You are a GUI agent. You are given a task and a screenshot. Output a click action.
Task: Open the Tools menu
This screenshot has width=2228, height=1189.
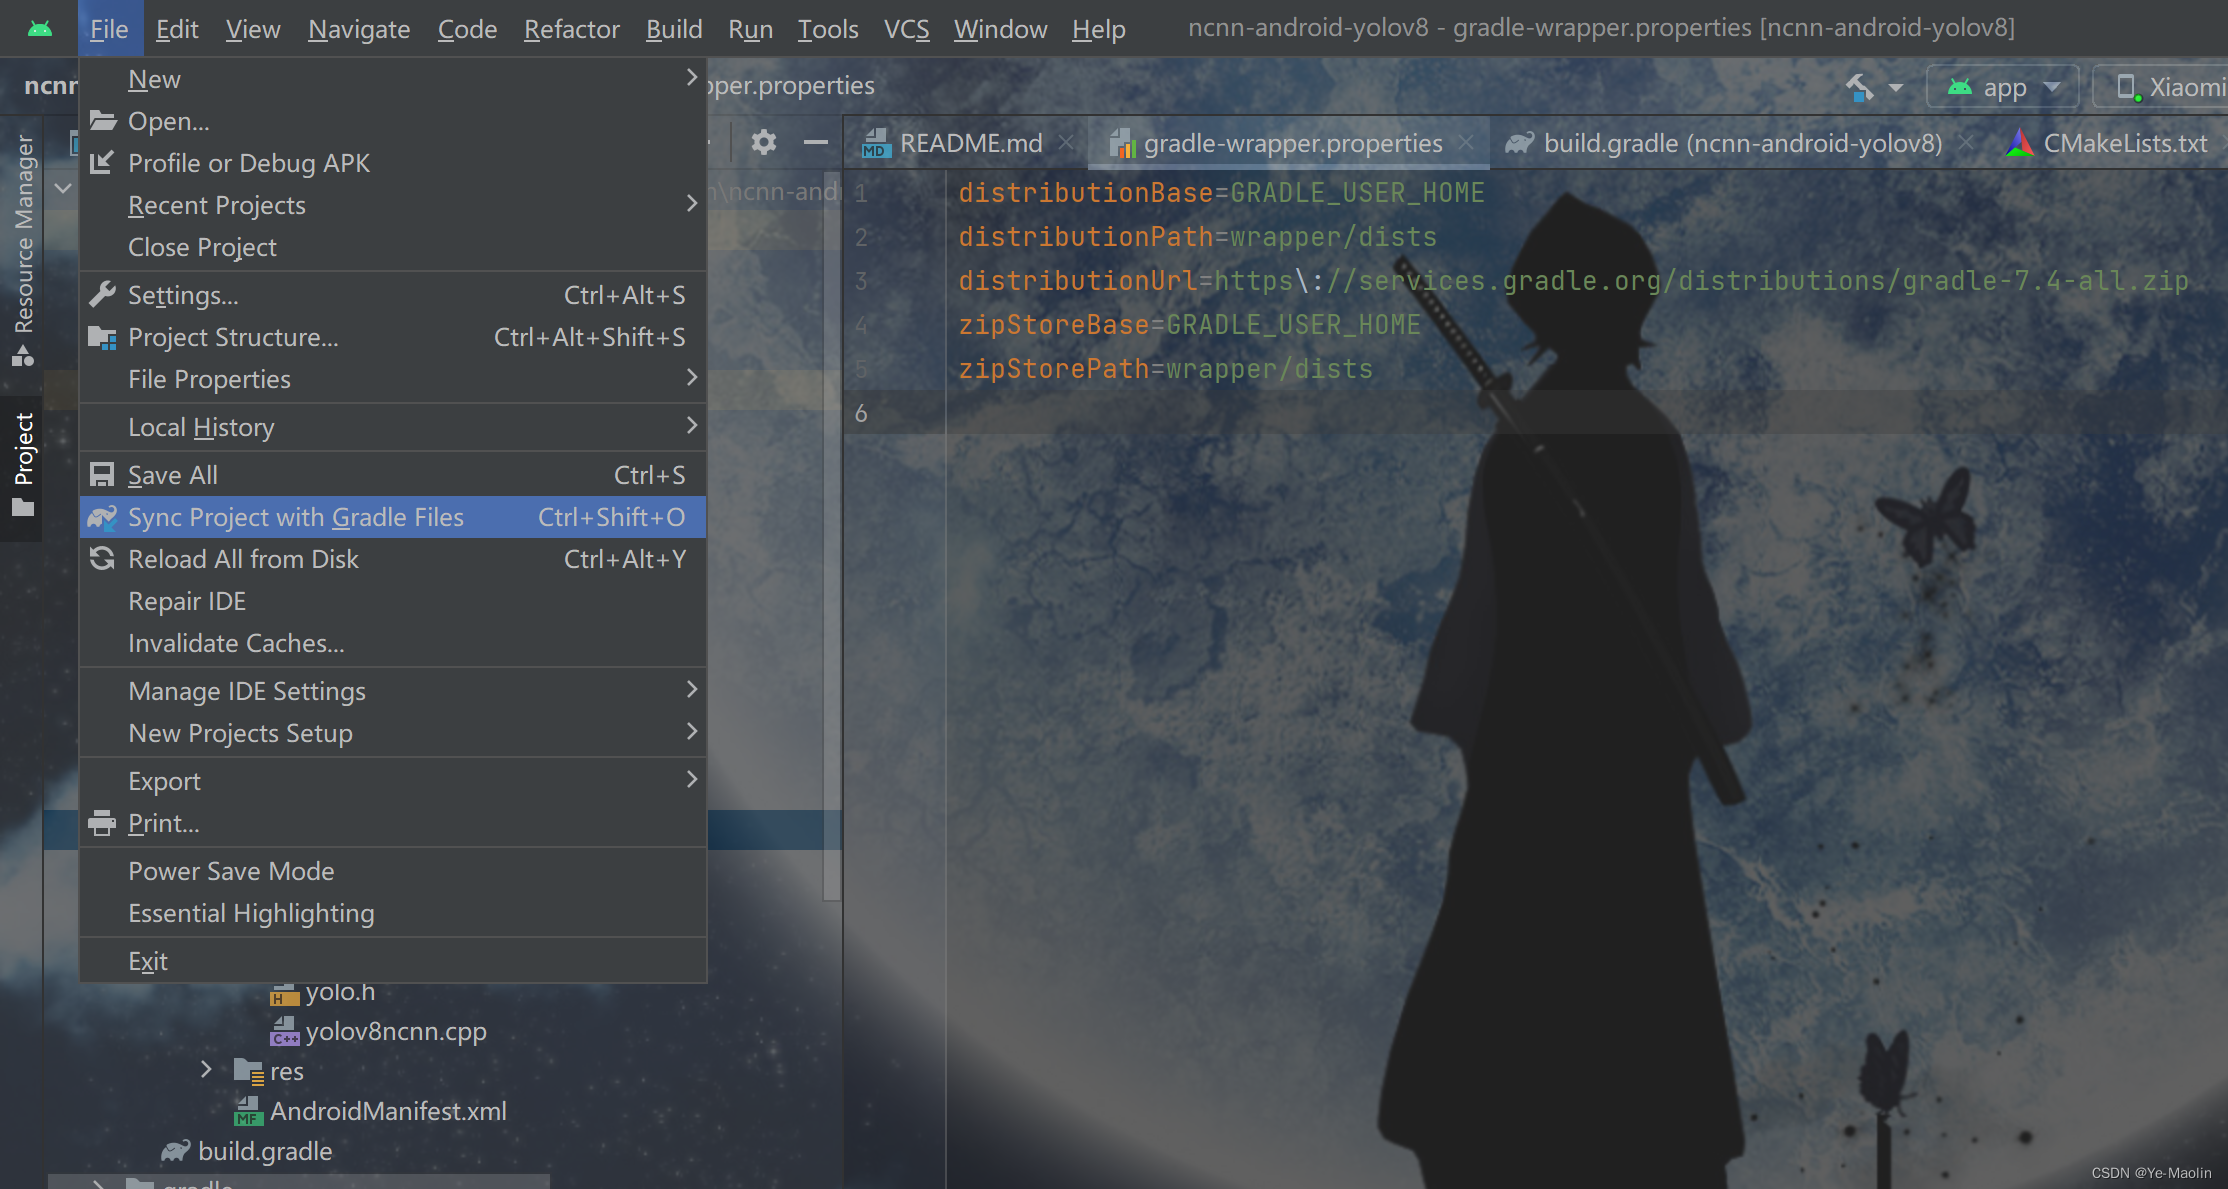[x=828, y=29]
